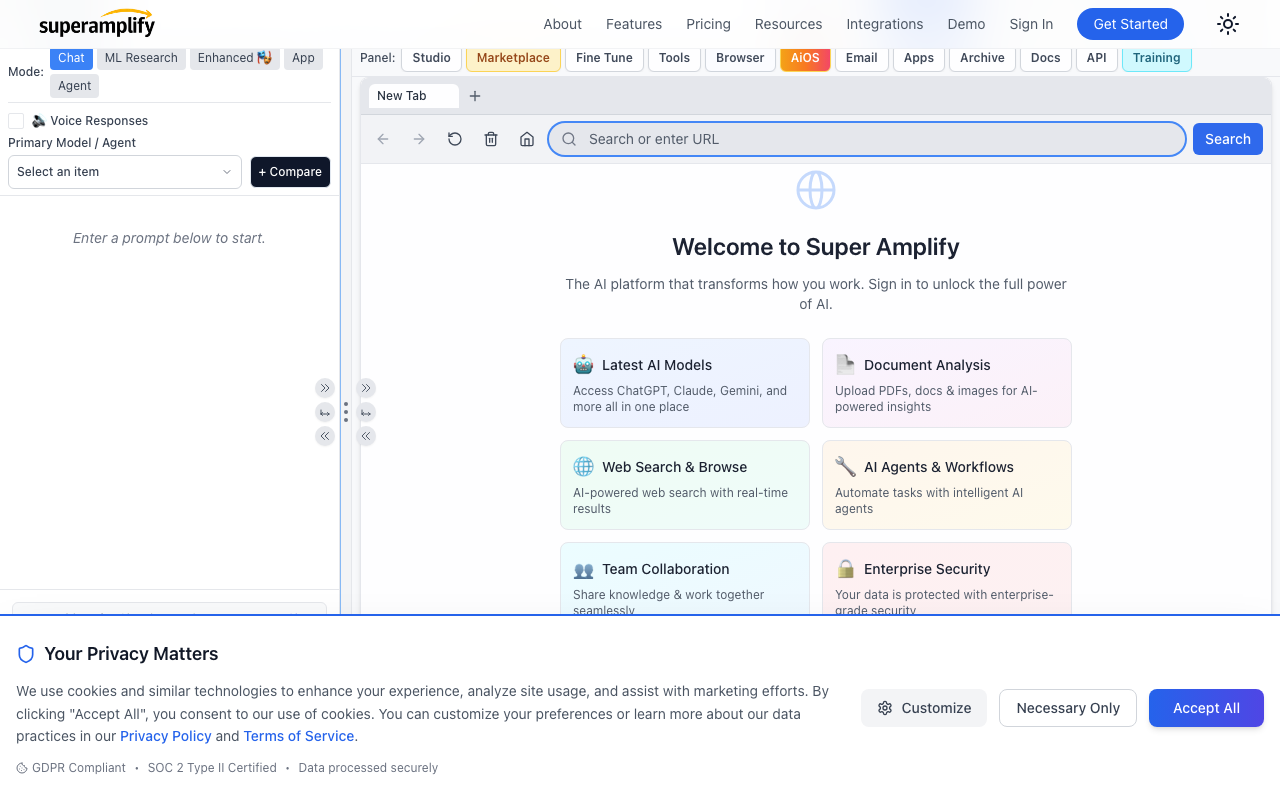Switch mode to ML Research

click(141, 58)
